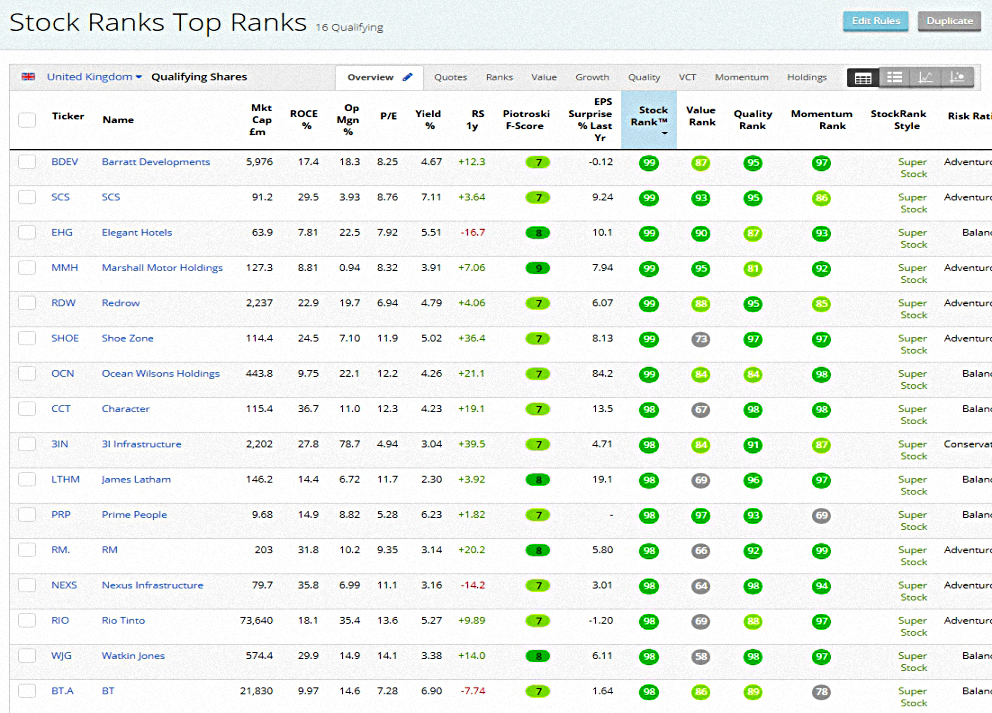Tick the MMH row checkbox

pyautogui.click(x=27, y=268)
